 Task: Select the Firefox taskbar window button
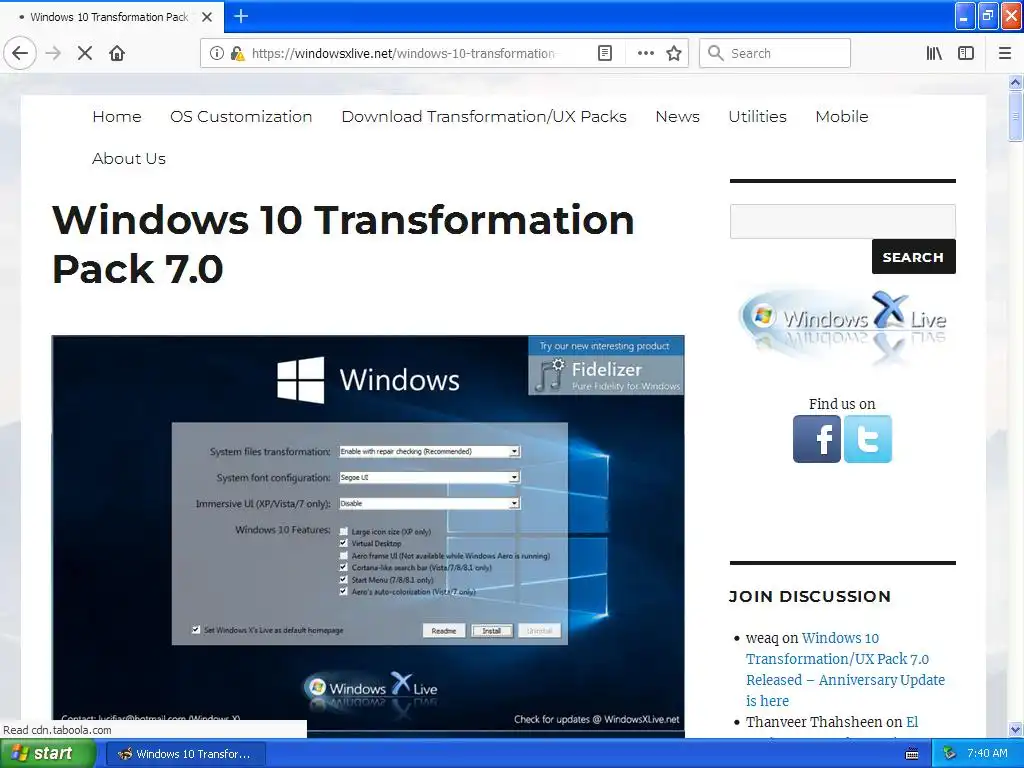pos(185,754)
